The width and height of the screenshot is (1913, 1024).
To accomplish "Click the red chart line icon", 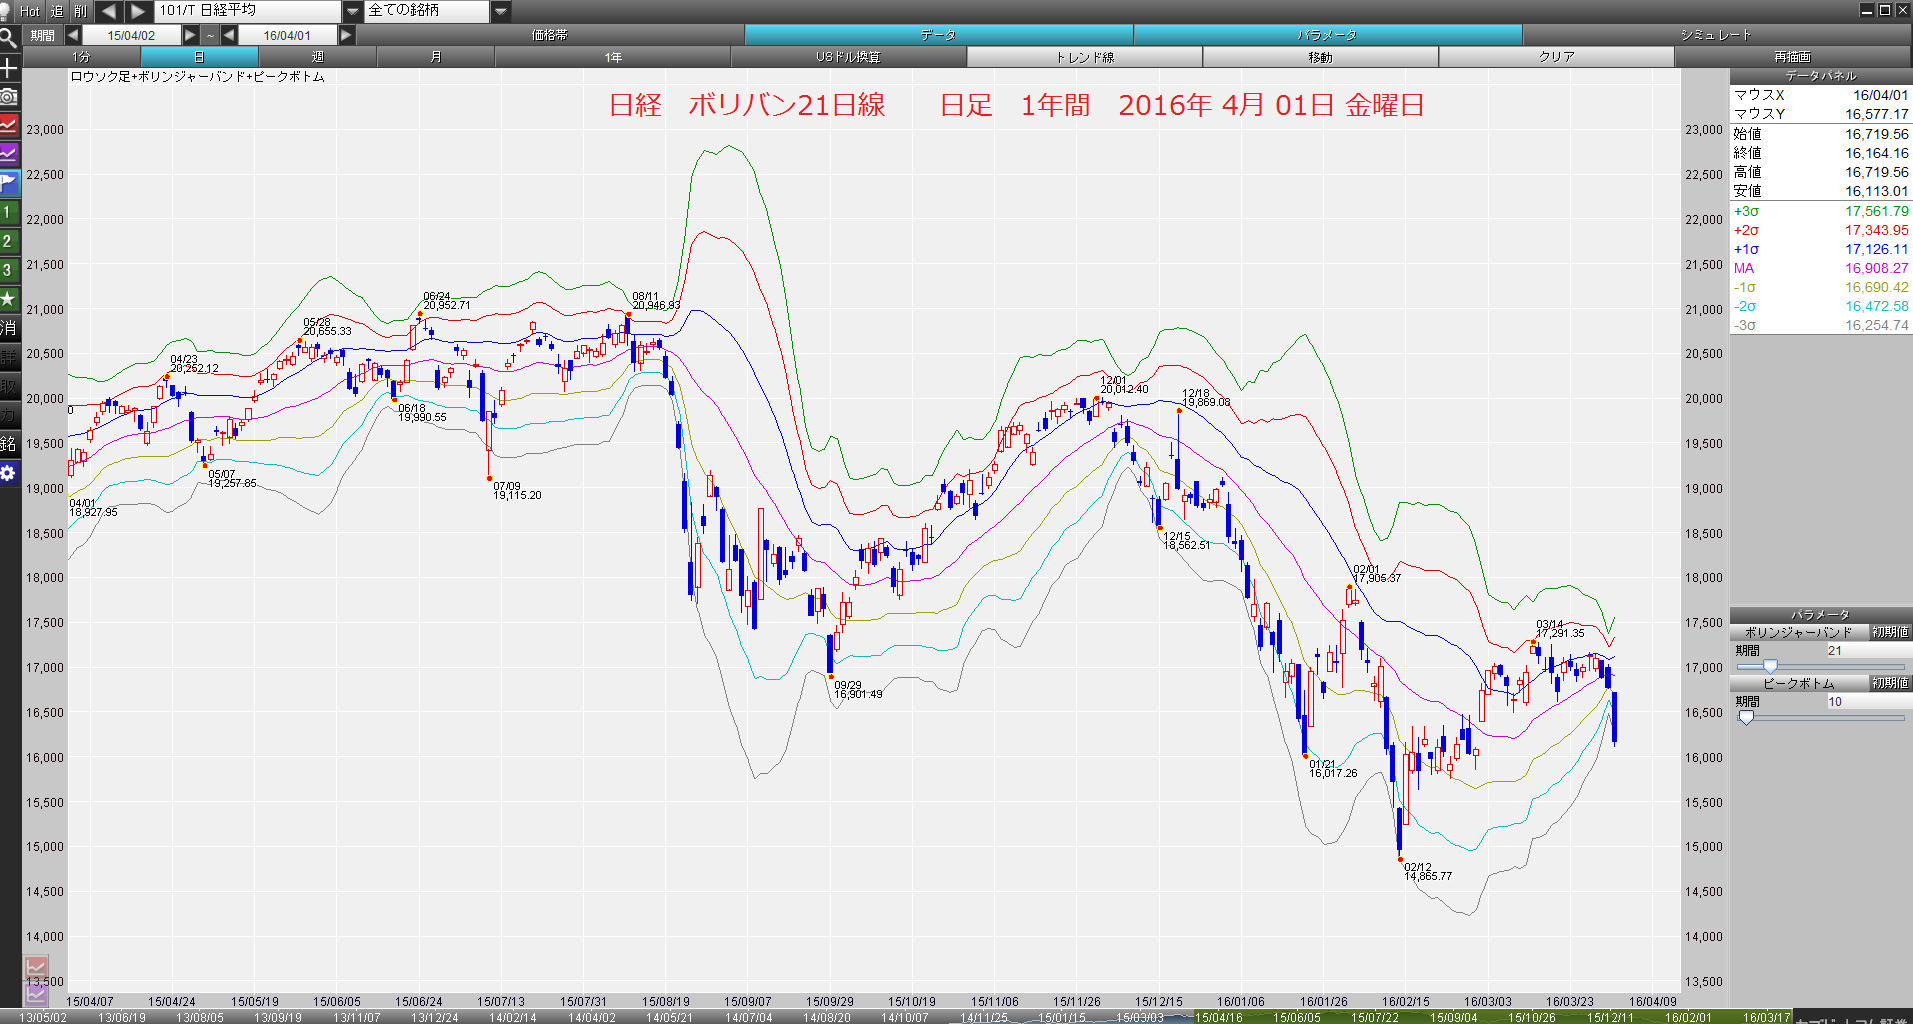I will pyautogui.click(x=9, y=125).
